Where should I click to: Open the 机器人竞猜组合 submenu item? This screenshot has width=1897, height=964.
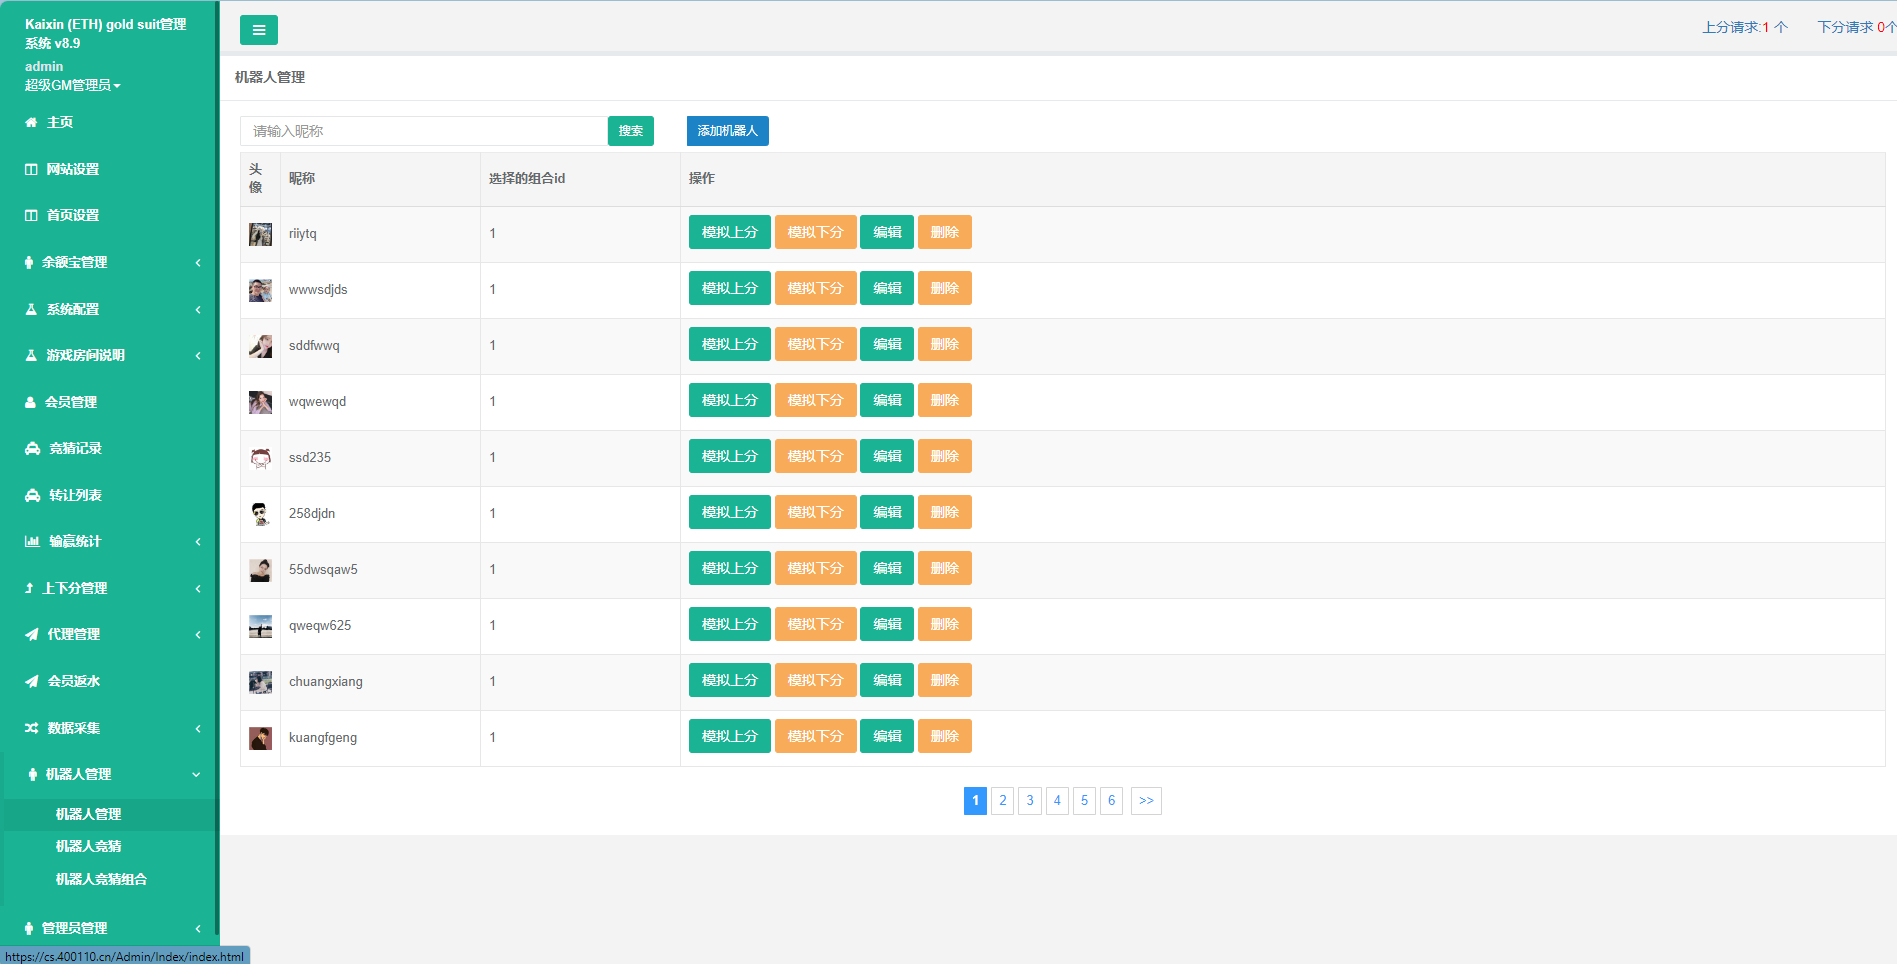point(101,879)
